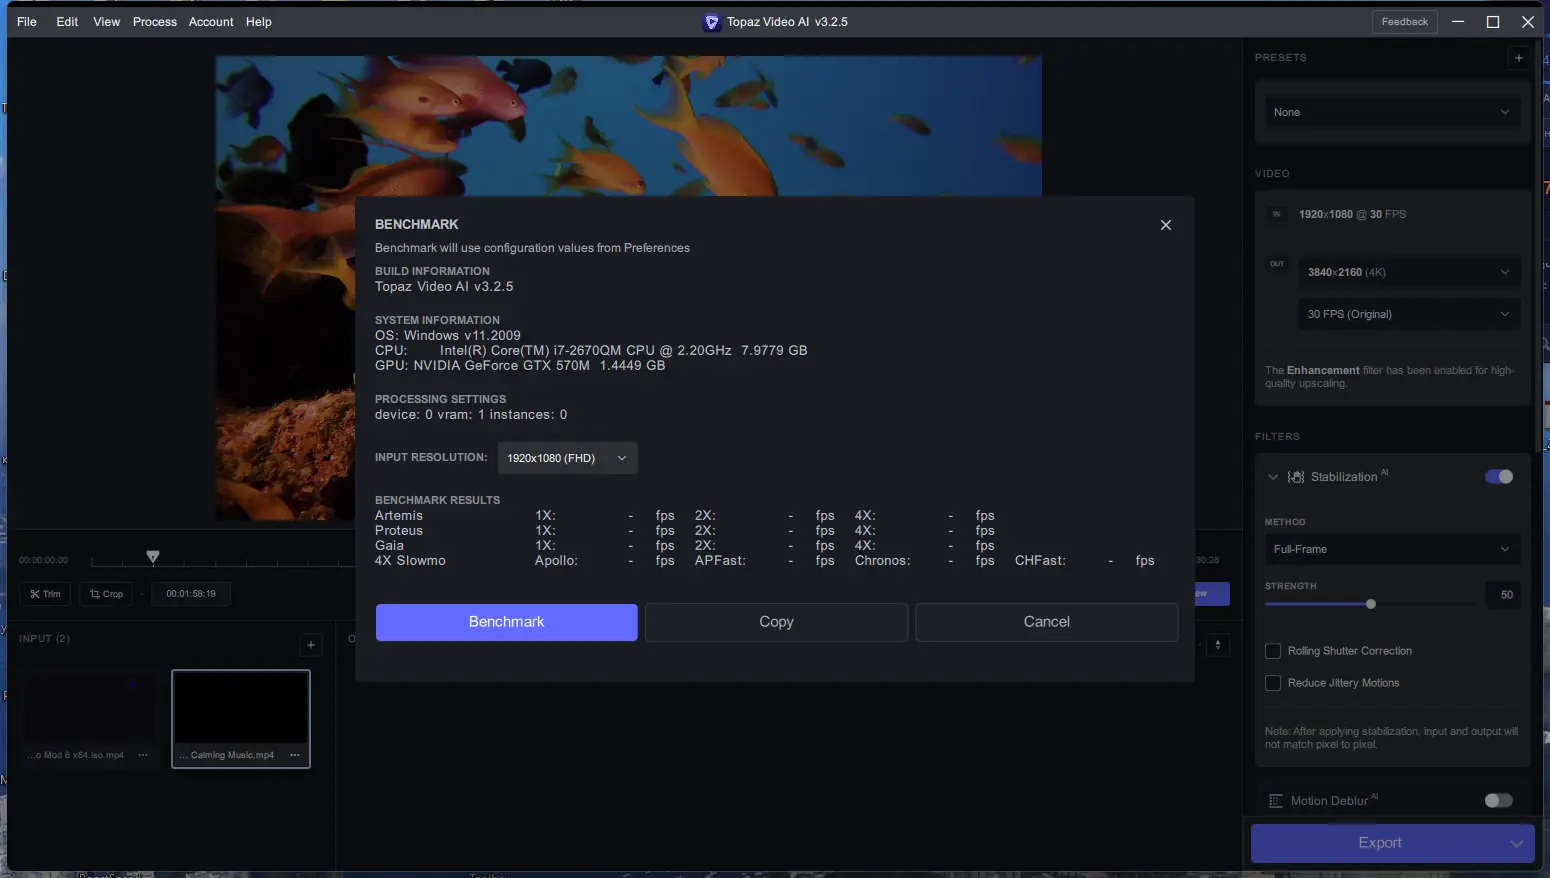Add a new preset with plus icon

1519,58
